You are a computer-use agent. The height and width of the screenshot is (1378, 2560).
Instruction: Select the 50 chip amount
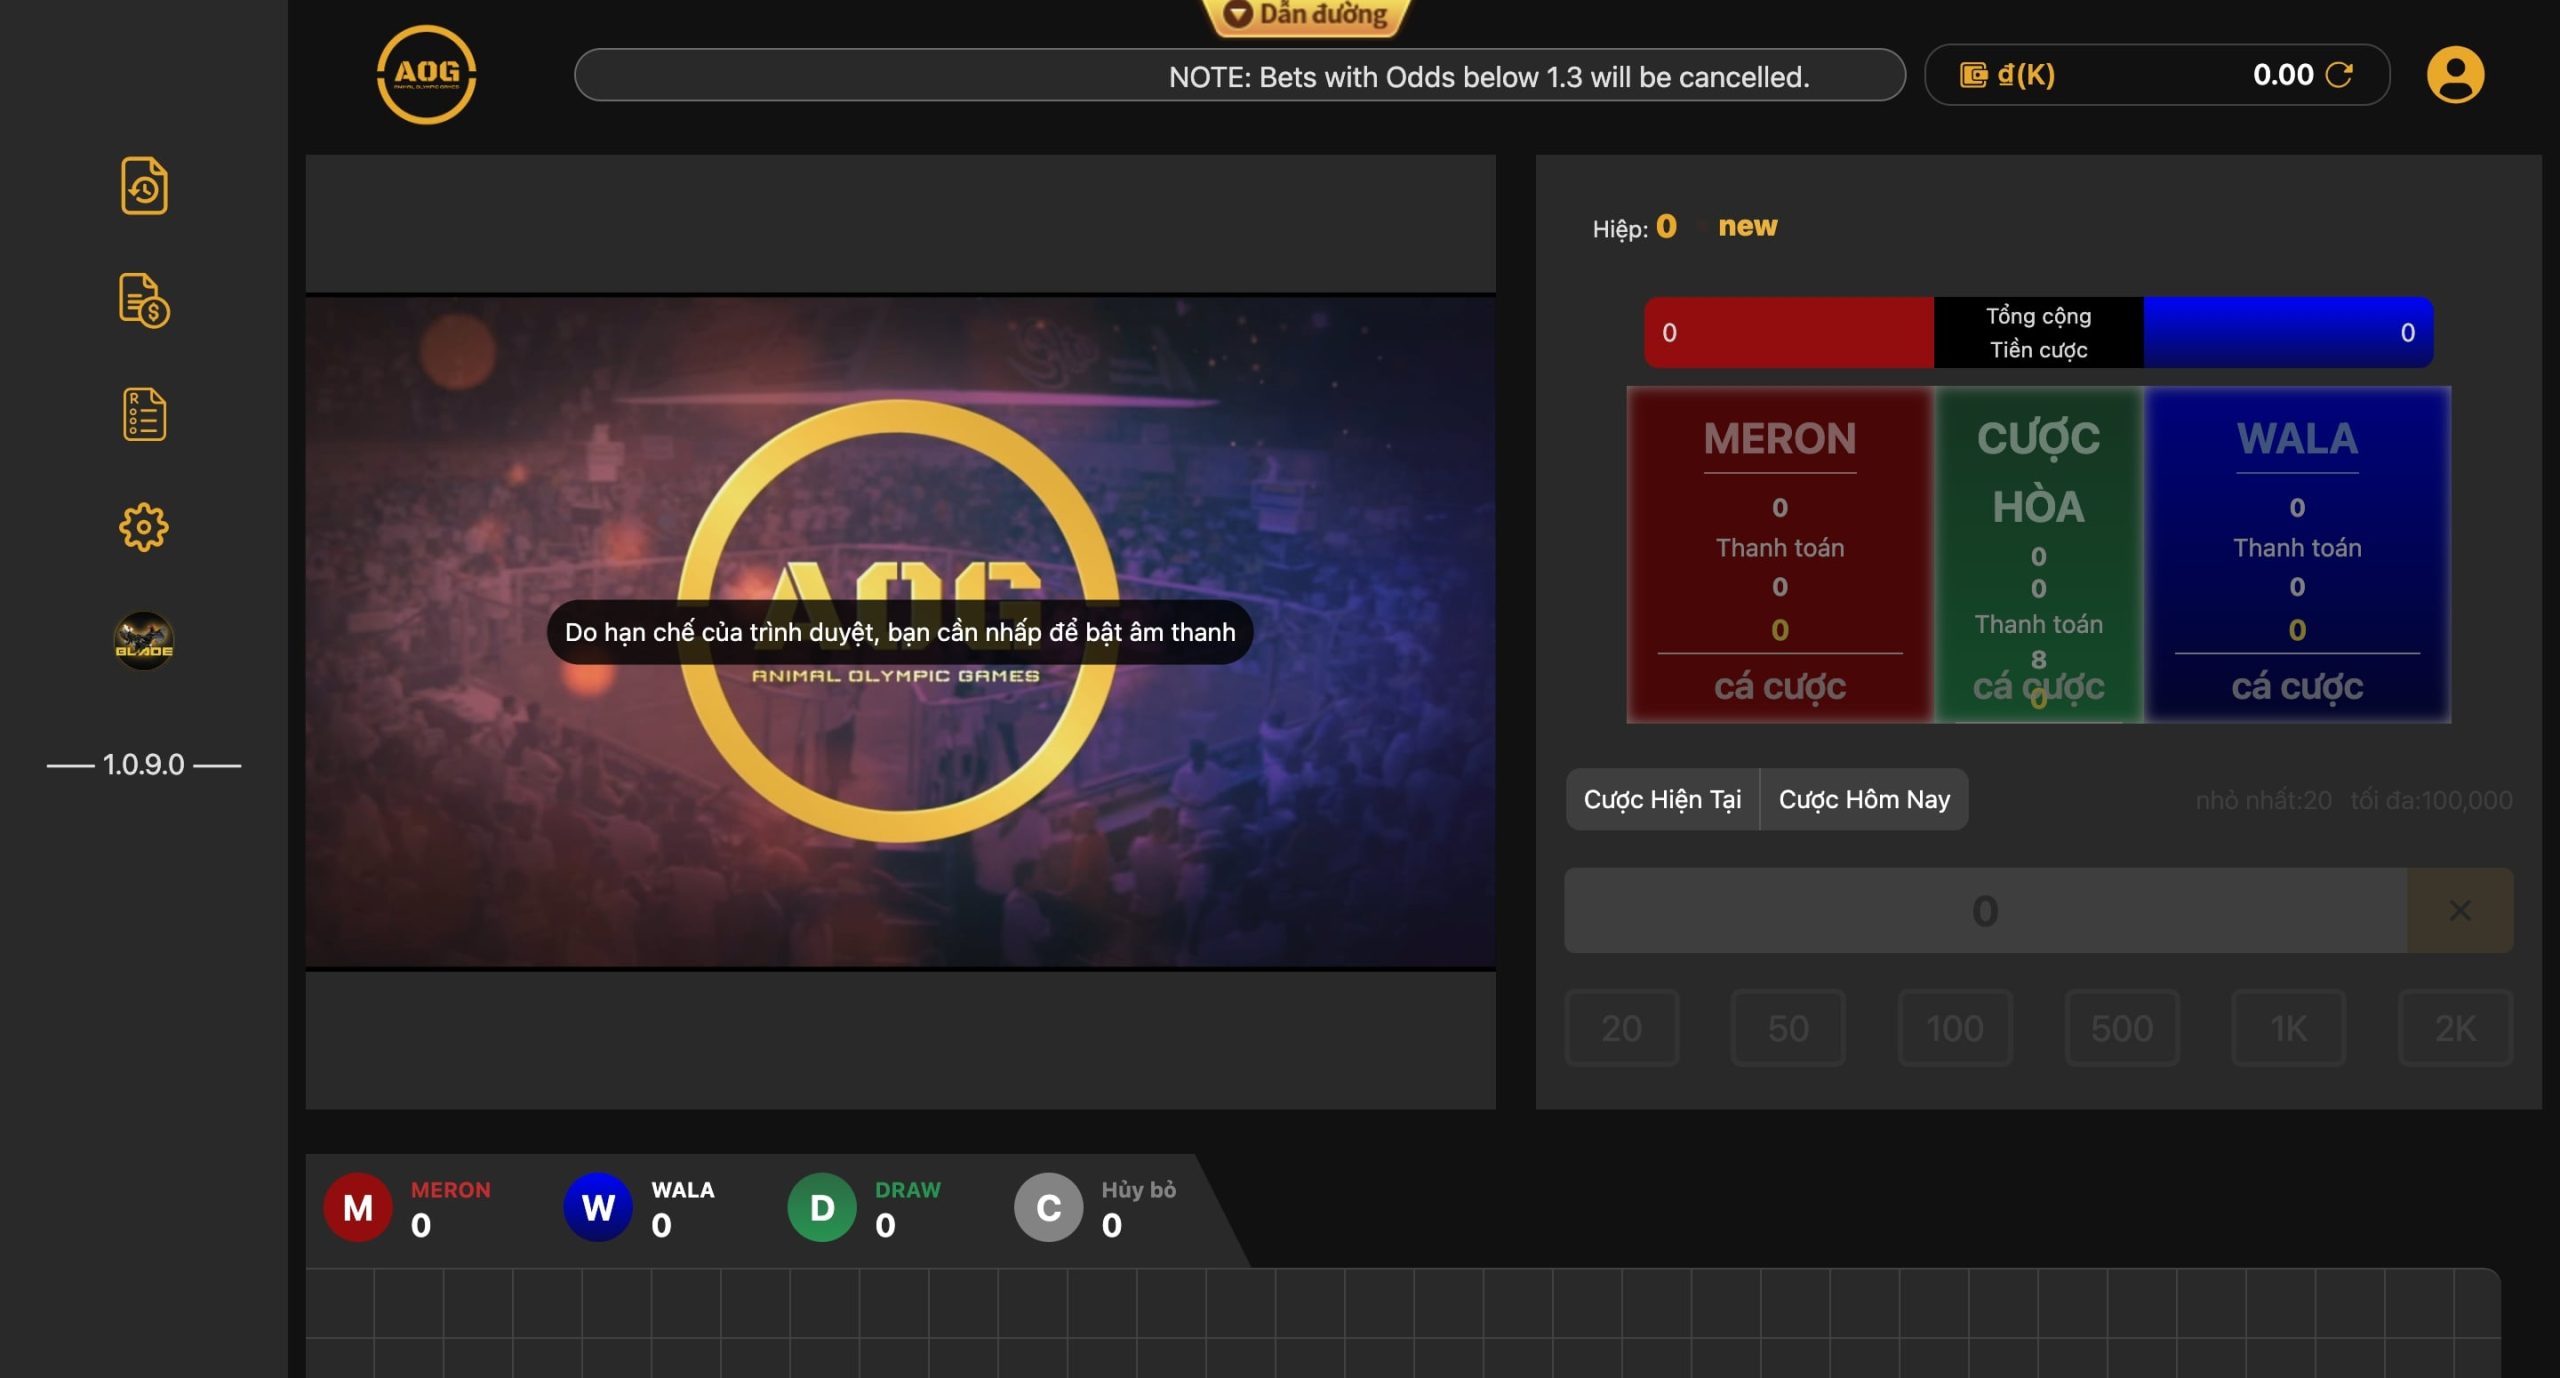point(1788,1028)
